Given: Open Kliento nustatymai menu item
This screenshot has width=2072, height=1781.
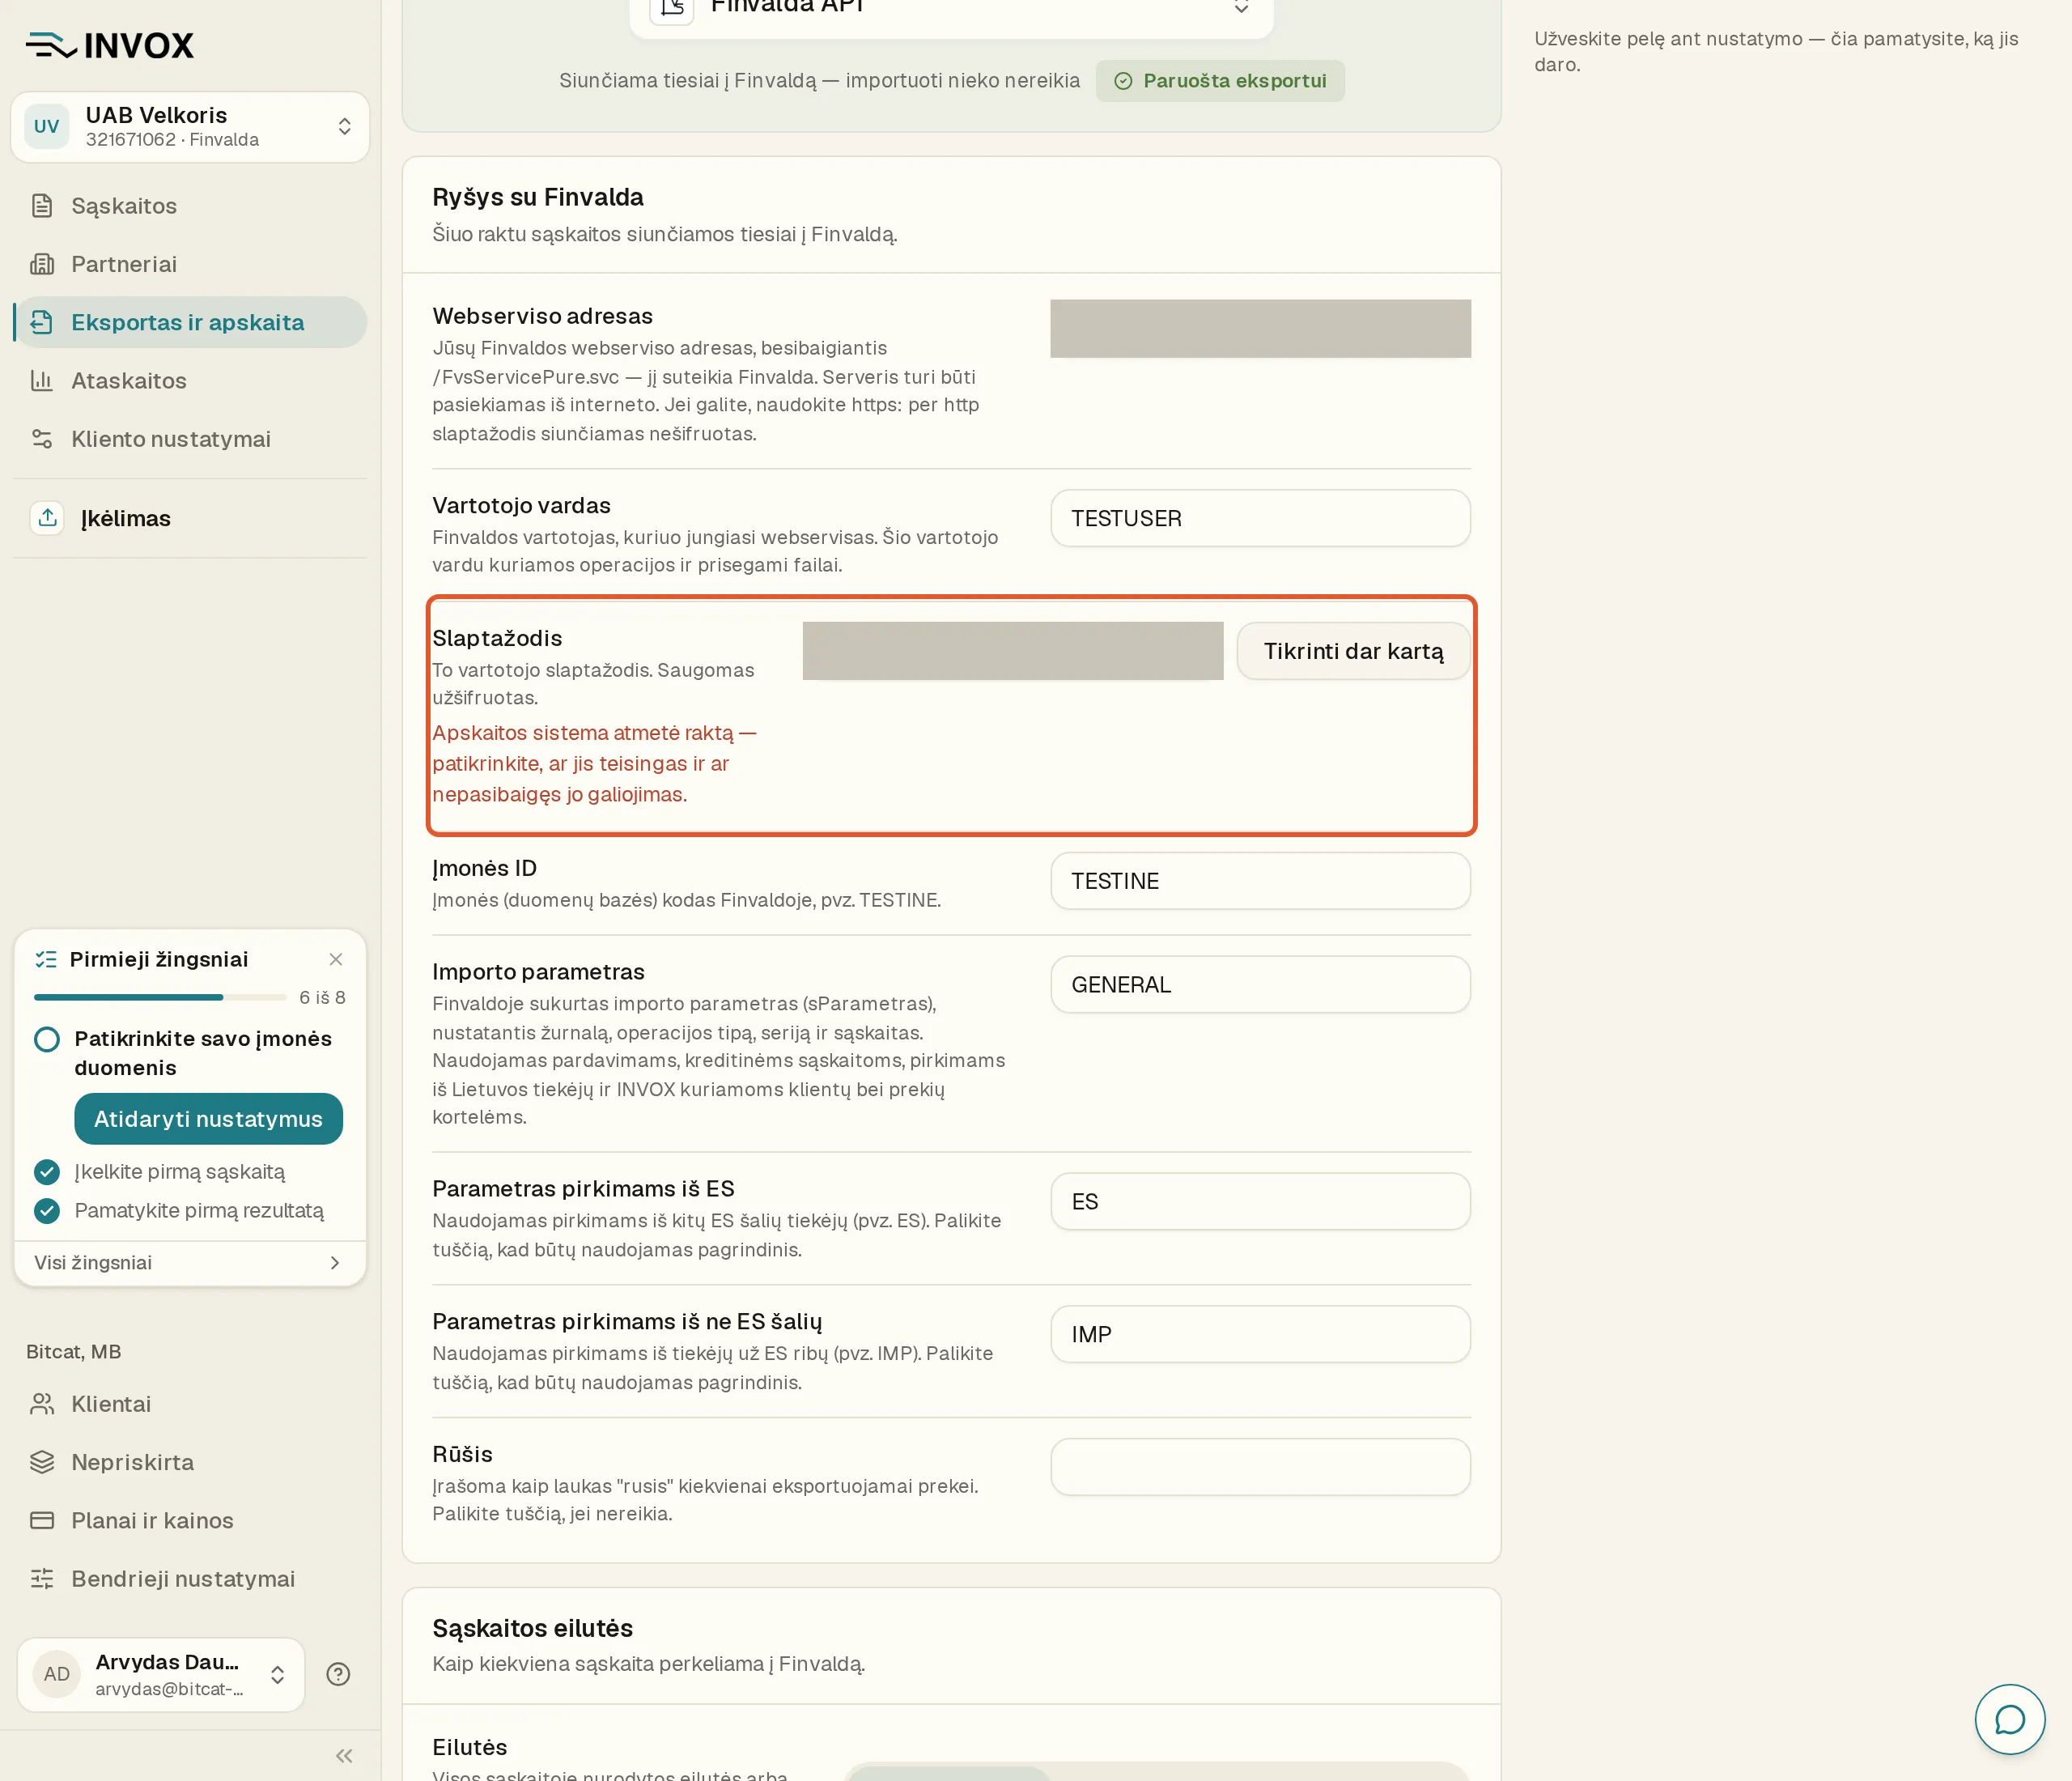Looking at the screenshot, I should [x=190, y=439].
